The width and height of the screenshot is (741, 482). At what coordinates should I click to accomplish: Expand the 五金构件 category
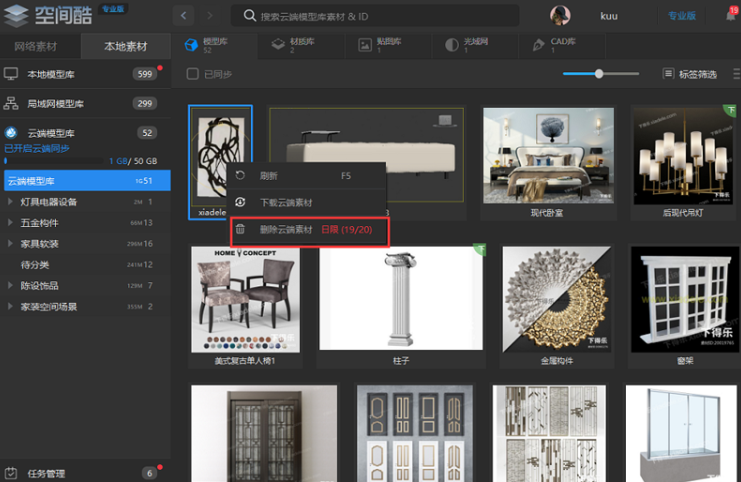(x=11, y=222)
